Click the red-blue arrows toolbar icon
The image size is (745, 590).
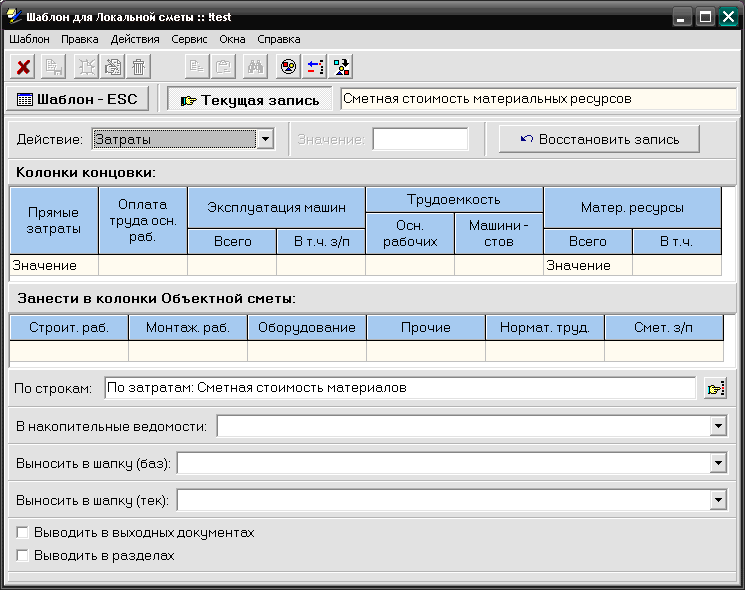click(315, 67)
